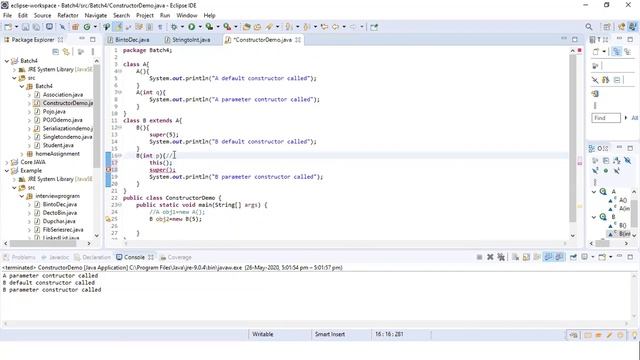
Task: Click Collapse All in Package Explorer
Action: point(56,52)
